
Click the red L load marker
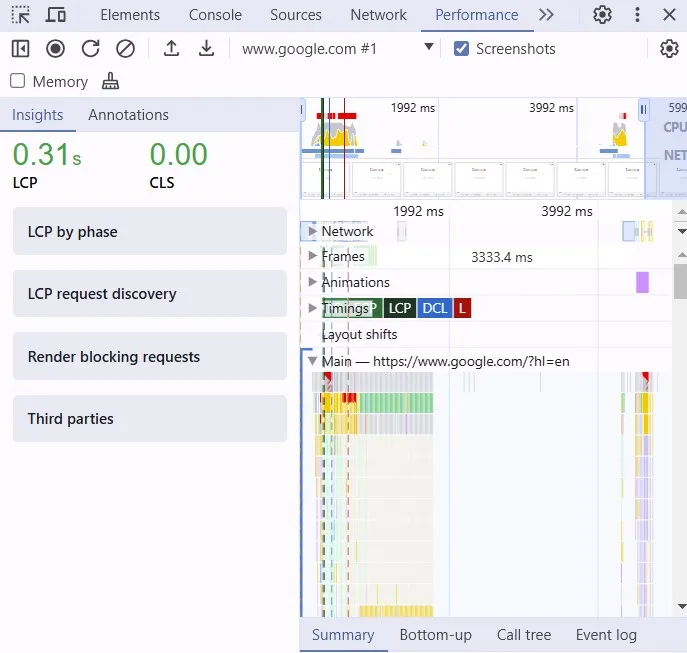[x=462, y=308]
